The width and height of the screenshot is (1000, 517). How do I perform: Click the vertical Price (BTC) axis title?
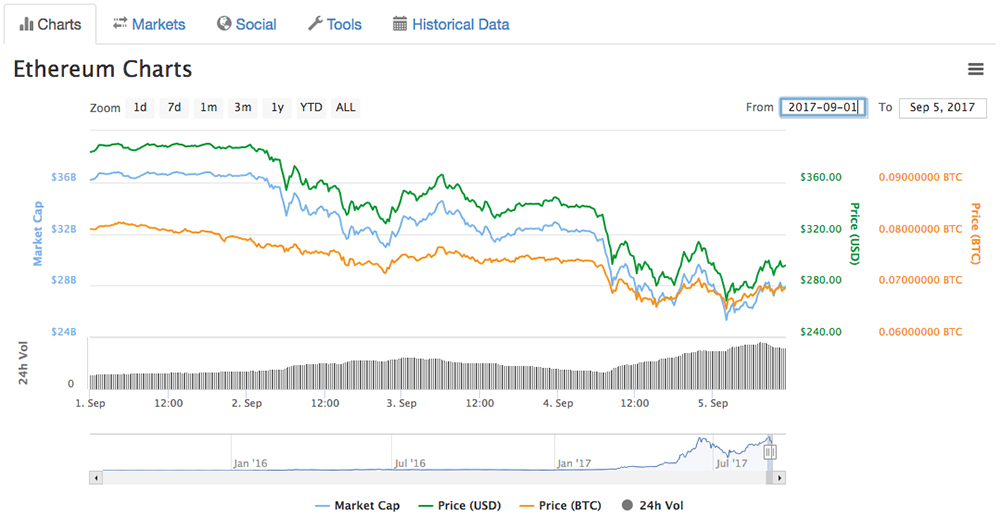[975, 233]
